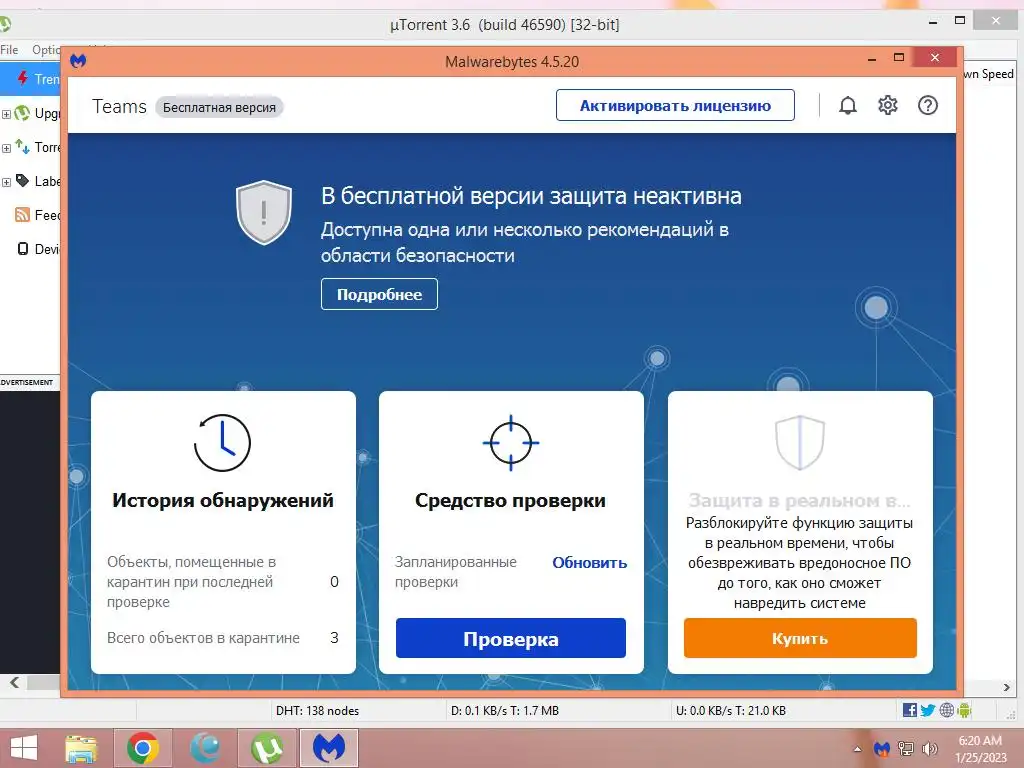
Task: Click DHT 138 nodes status text
Action: pyautogui.click(x=317, y=711)
